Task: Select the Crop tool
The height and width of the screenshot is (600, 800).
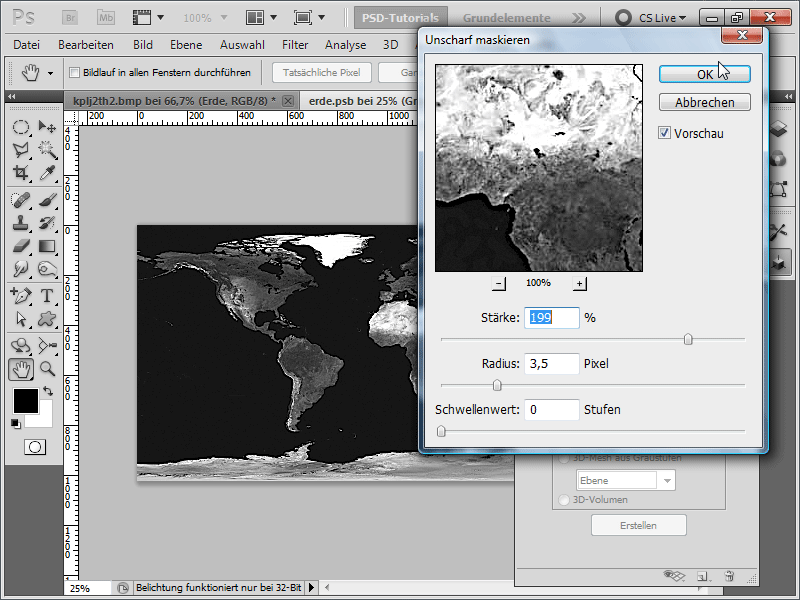Action: (20, 173)
